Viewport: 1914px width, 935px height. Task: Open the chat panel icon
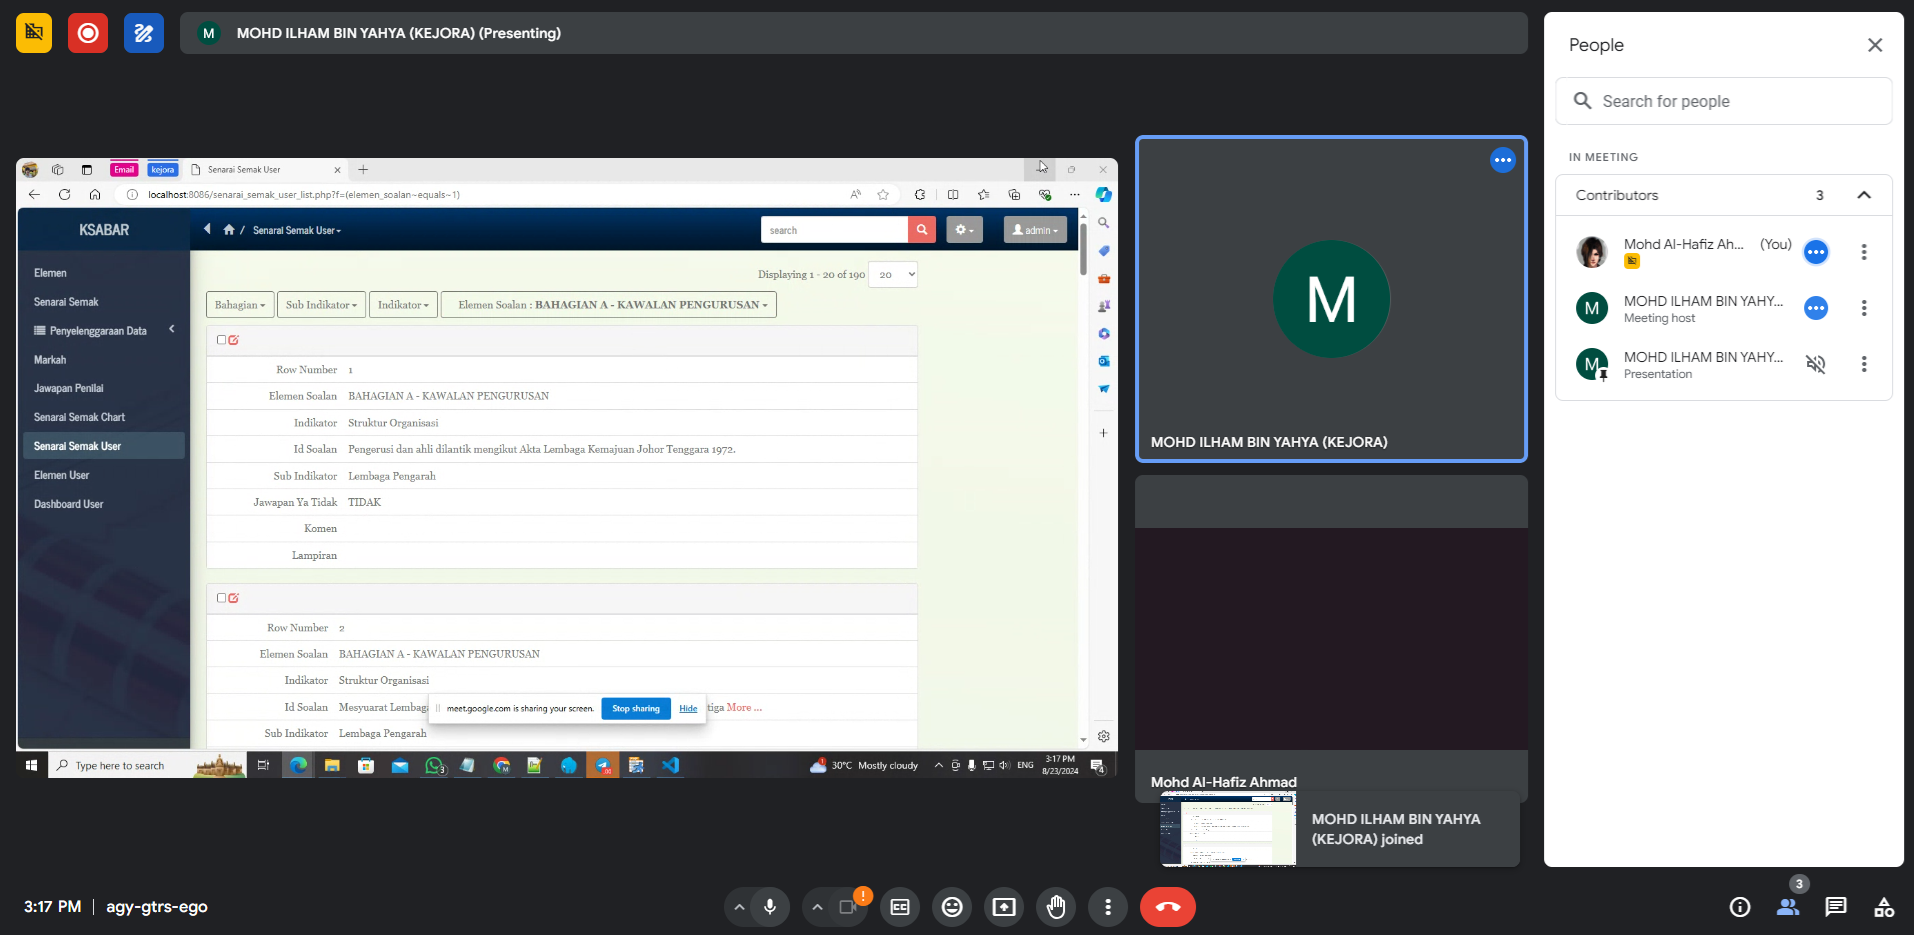(1836, 907)
